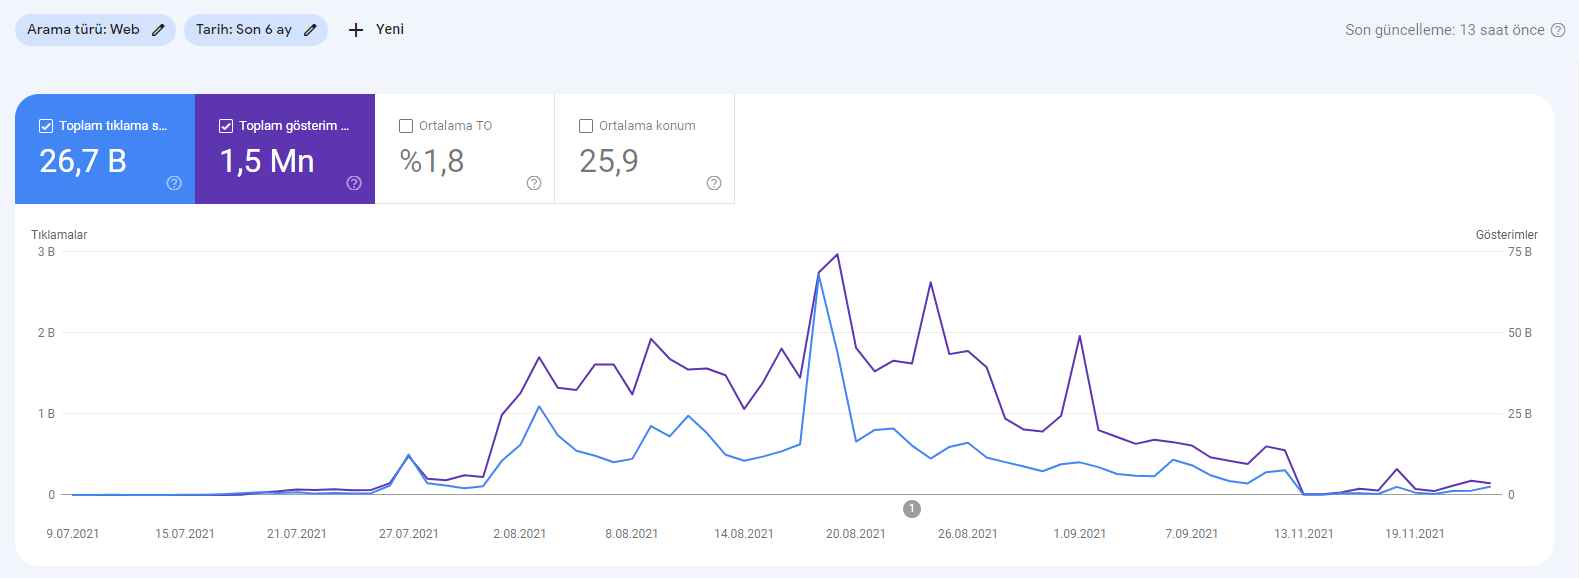Click the 25 B right axis value
Viewport: 1579px width, 578px height.
[1520, 414]
